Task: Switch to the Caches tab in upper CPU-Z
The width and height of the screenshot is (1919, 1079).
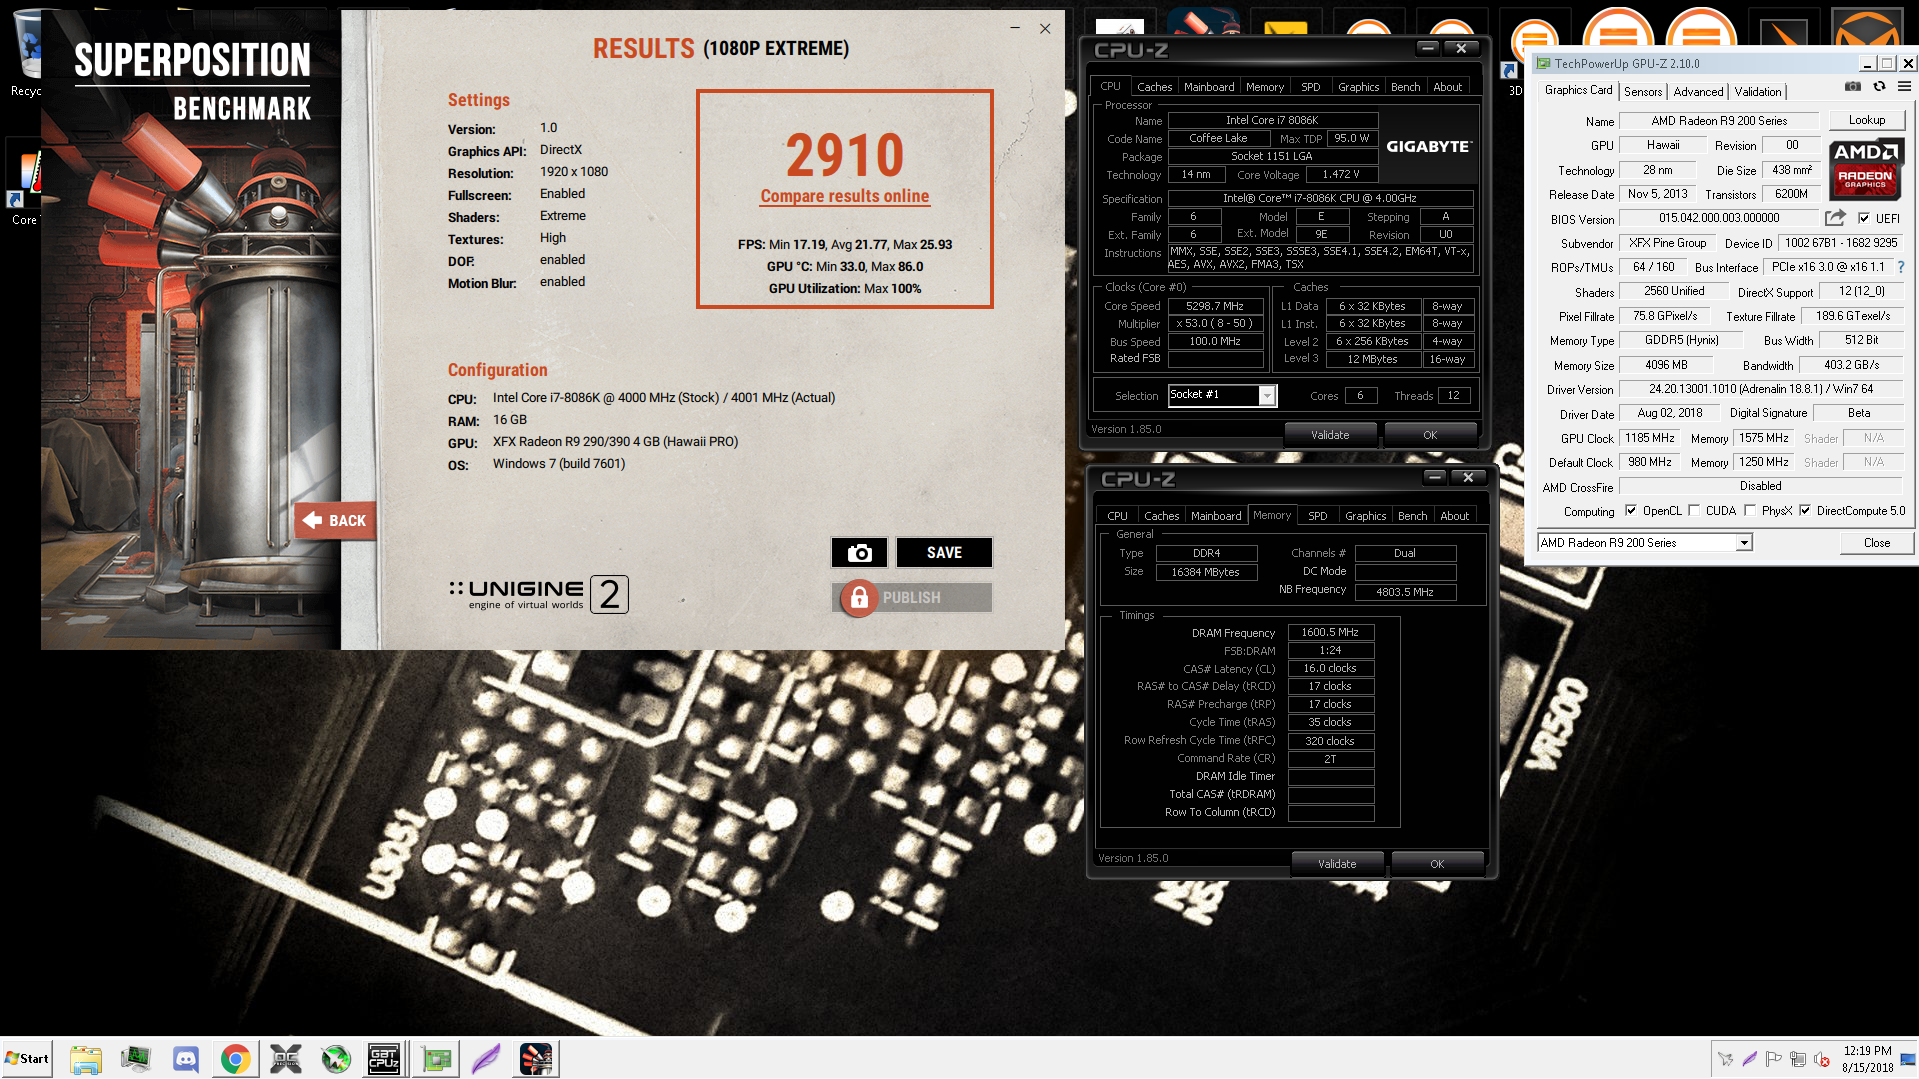Action: tap(1154, 87)
